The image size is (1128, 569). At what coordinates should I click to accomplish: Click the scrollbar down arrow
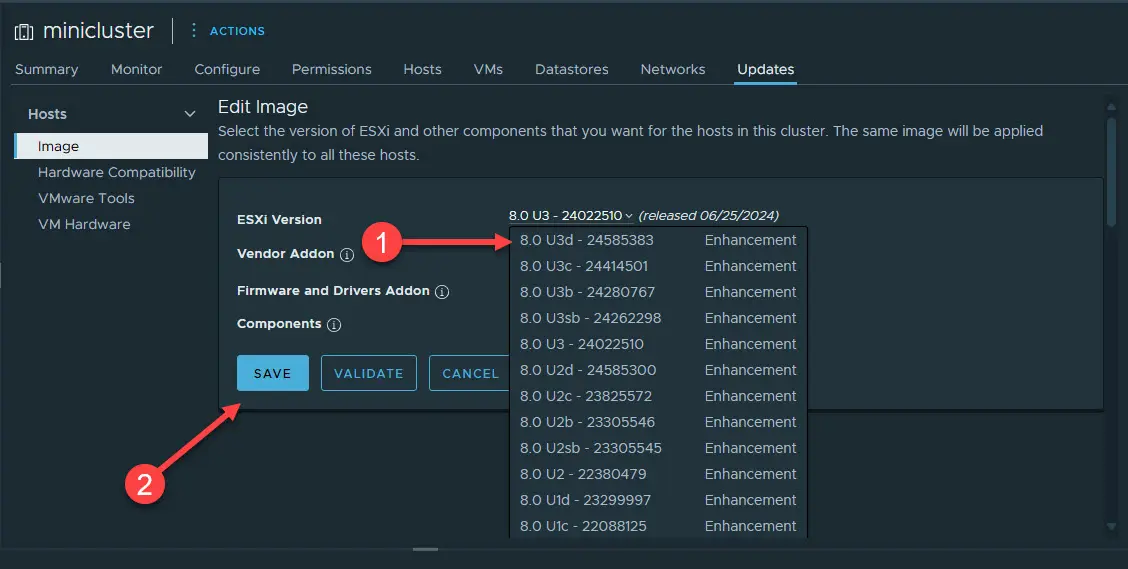1111,527
